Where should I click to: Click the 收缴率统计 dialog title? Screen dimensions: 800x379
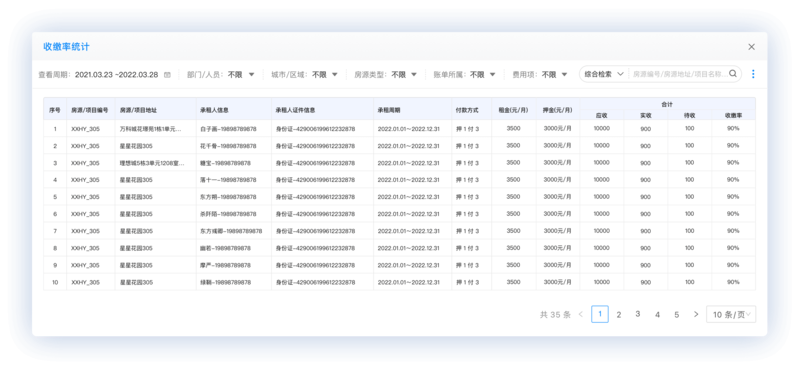[x=66, y=47]
